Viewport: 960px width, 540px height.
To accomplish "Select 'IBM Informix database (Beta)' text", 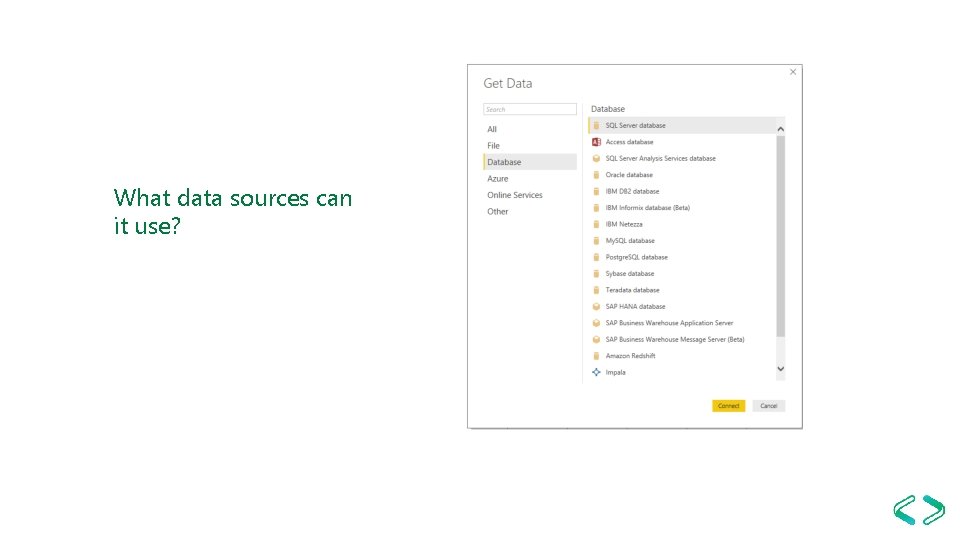I will point(648,208).
